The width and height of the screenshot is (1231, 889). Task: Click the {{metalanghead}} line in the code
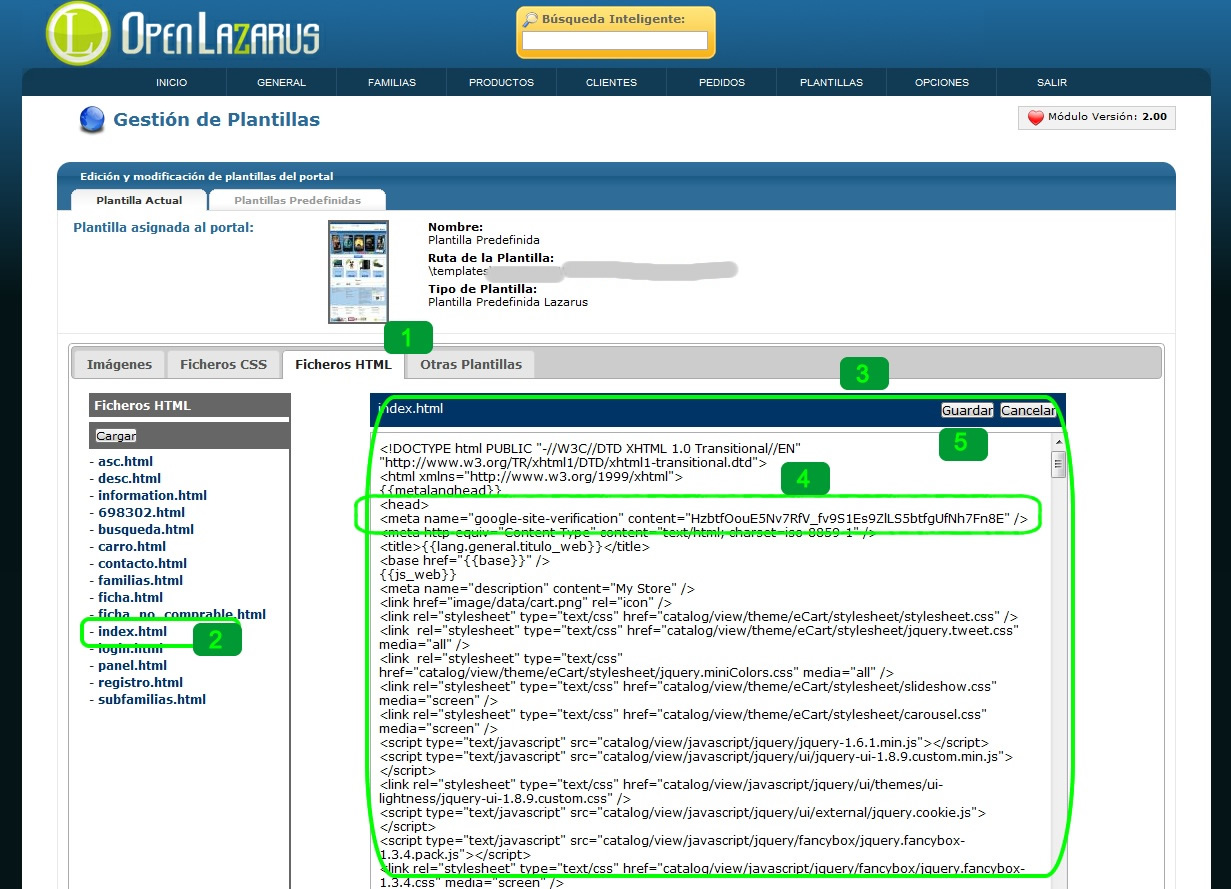(440, 491)
